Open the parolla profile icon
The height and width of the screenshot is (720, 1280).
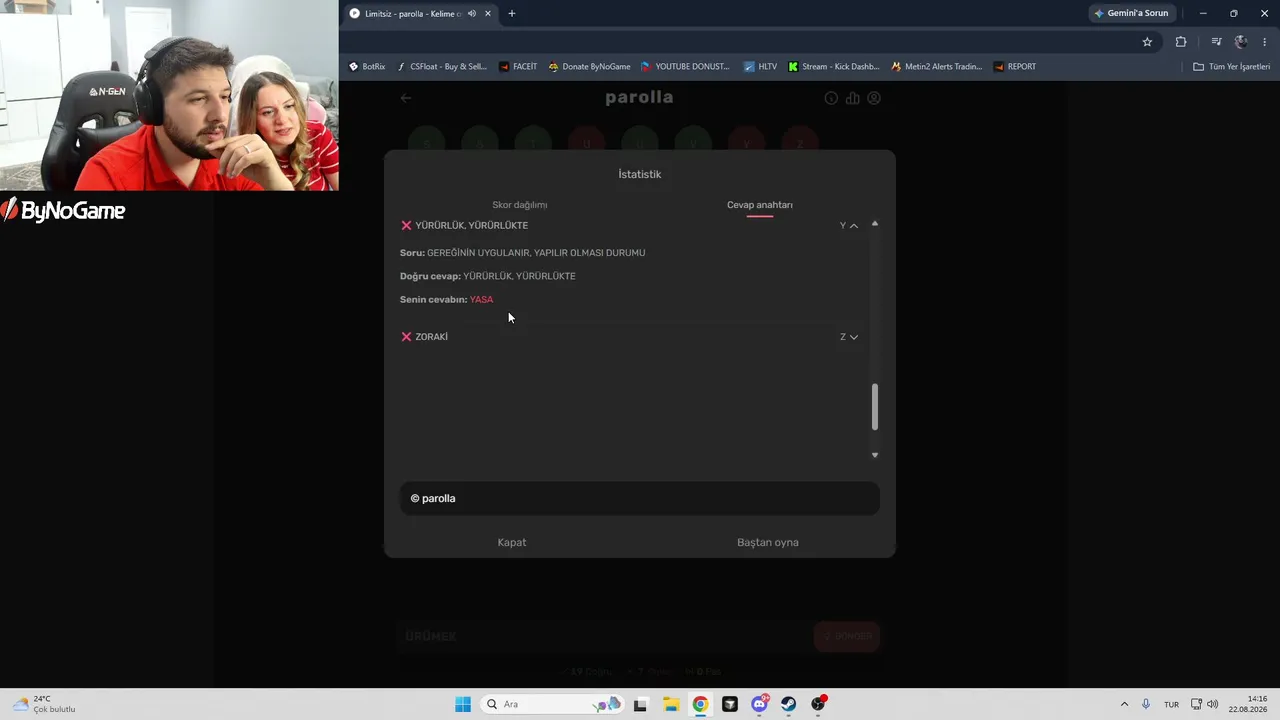click(874, 98)
